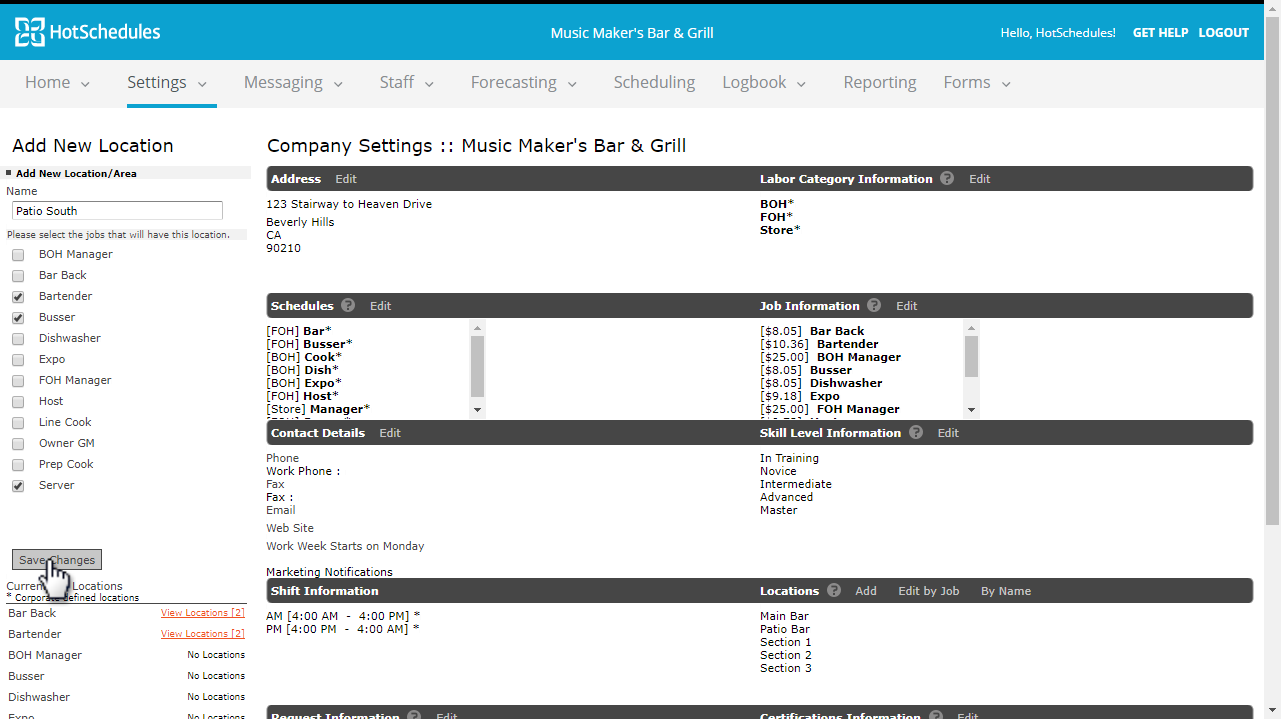
Task: Uncheck the Bartender job checkbox
Action: [18, 297]
